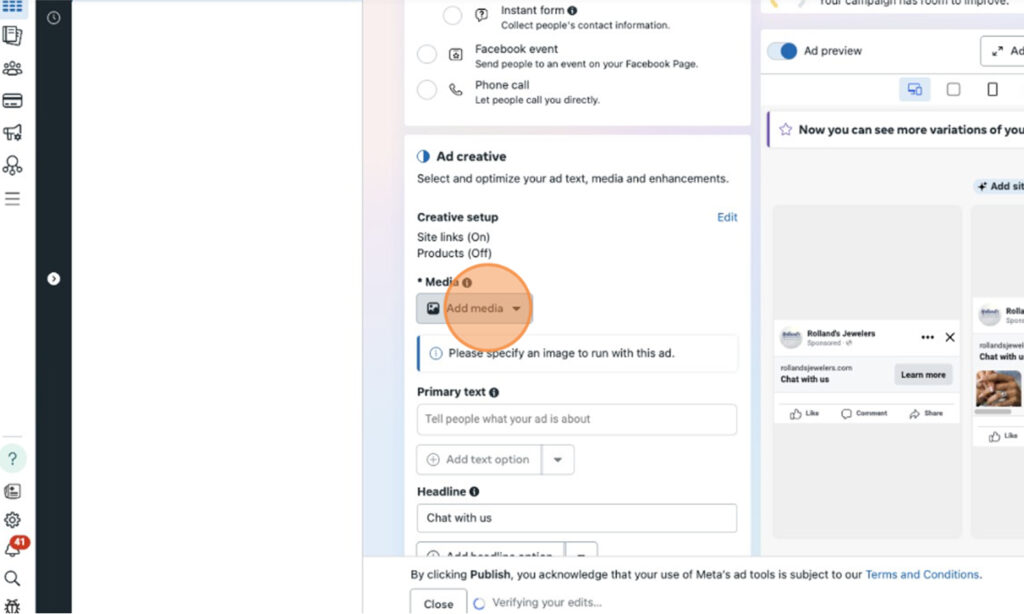Click the Help question mark icon
The image size is (1024, 614).
point(12,459)
